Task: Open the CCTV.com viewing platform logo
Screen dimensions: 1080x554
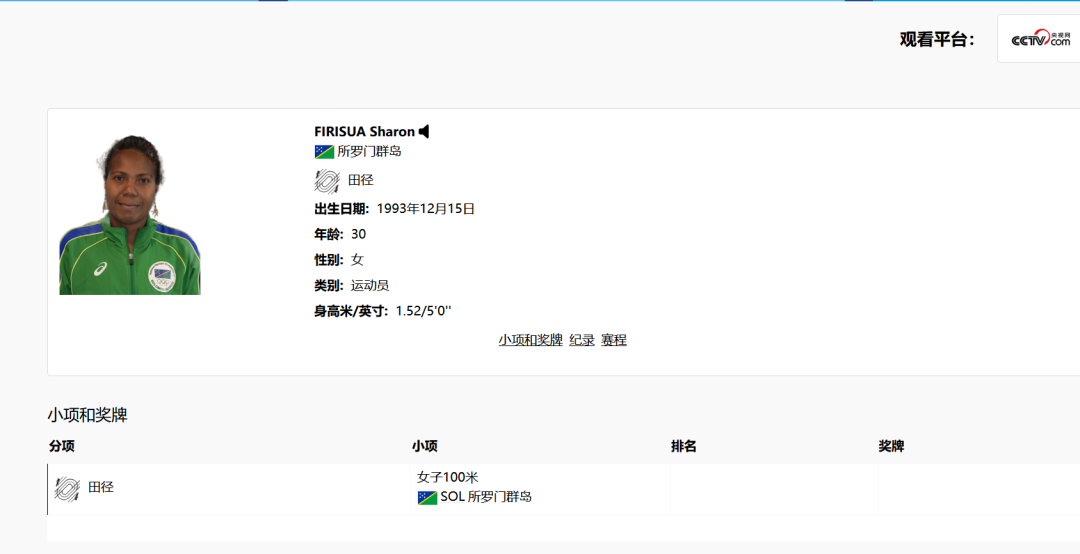Action: coord(1040,39)
